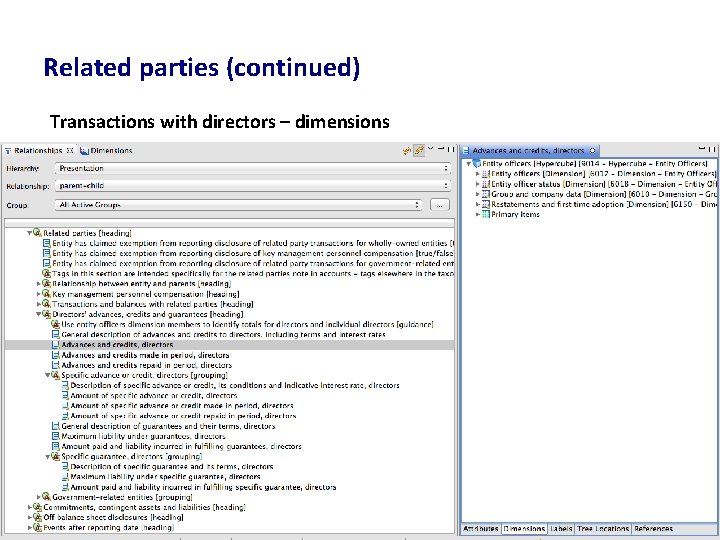Select Amount of specific advance or credit repaid in period
720x540 pixels.
click(183, 416)
